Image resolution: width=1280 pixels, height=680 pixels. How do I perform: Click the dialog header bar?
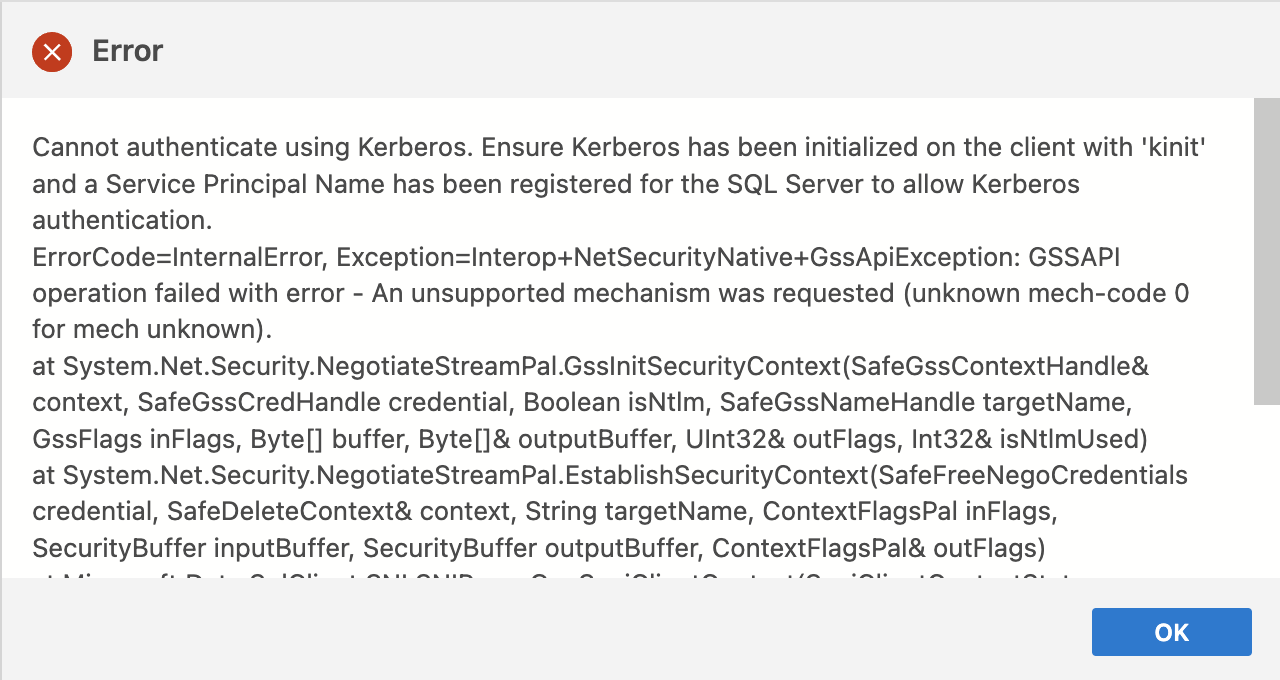pos(640,50)
